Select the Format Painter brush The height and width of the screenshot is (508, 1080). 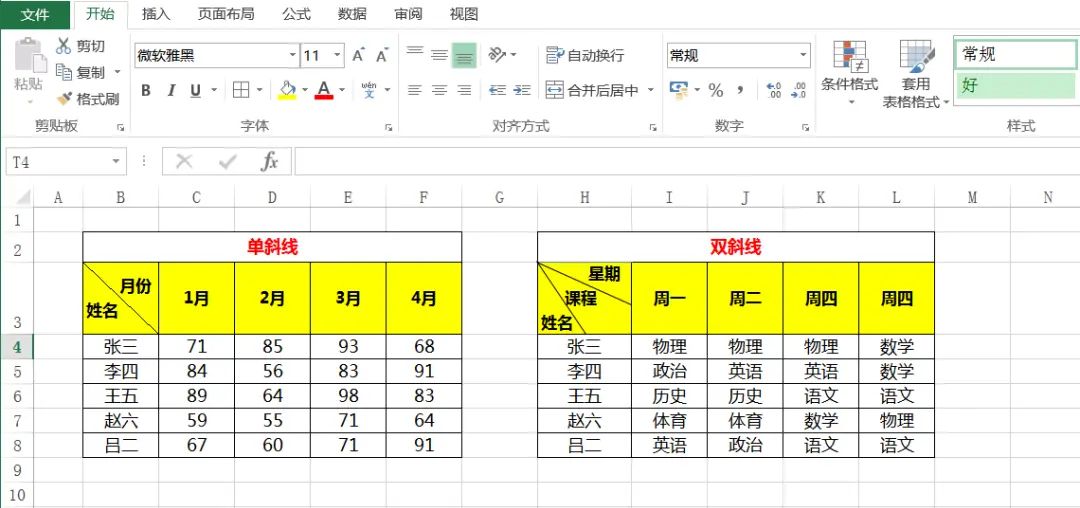click(64, 98)
